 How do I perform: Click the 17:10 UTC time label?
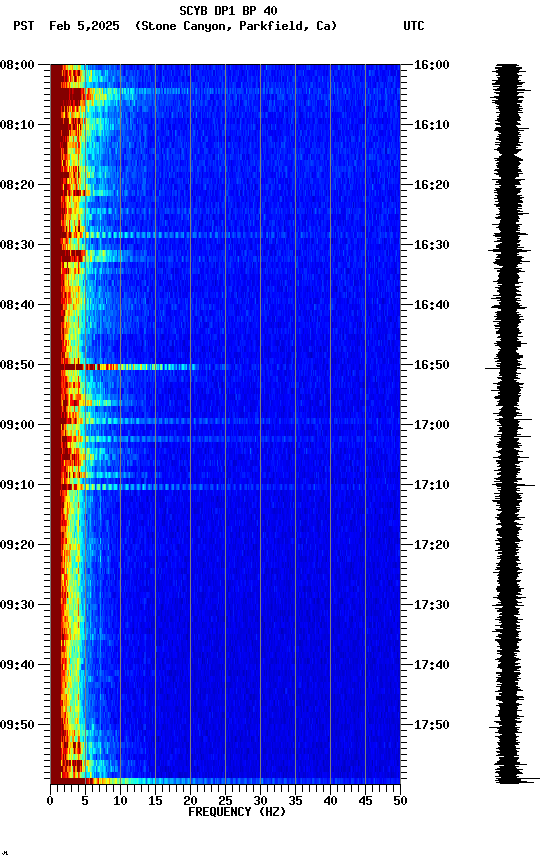(431, 485)
